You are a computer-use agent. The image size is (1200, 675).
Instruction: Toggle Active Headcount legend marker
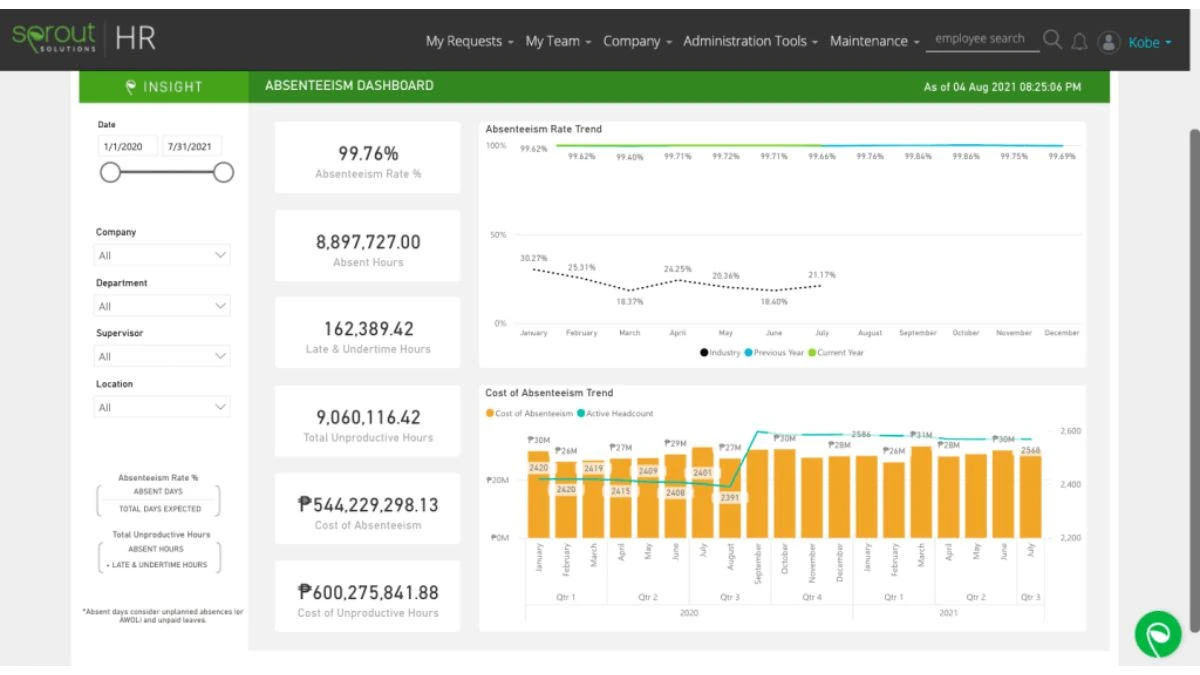coord(581,413)
